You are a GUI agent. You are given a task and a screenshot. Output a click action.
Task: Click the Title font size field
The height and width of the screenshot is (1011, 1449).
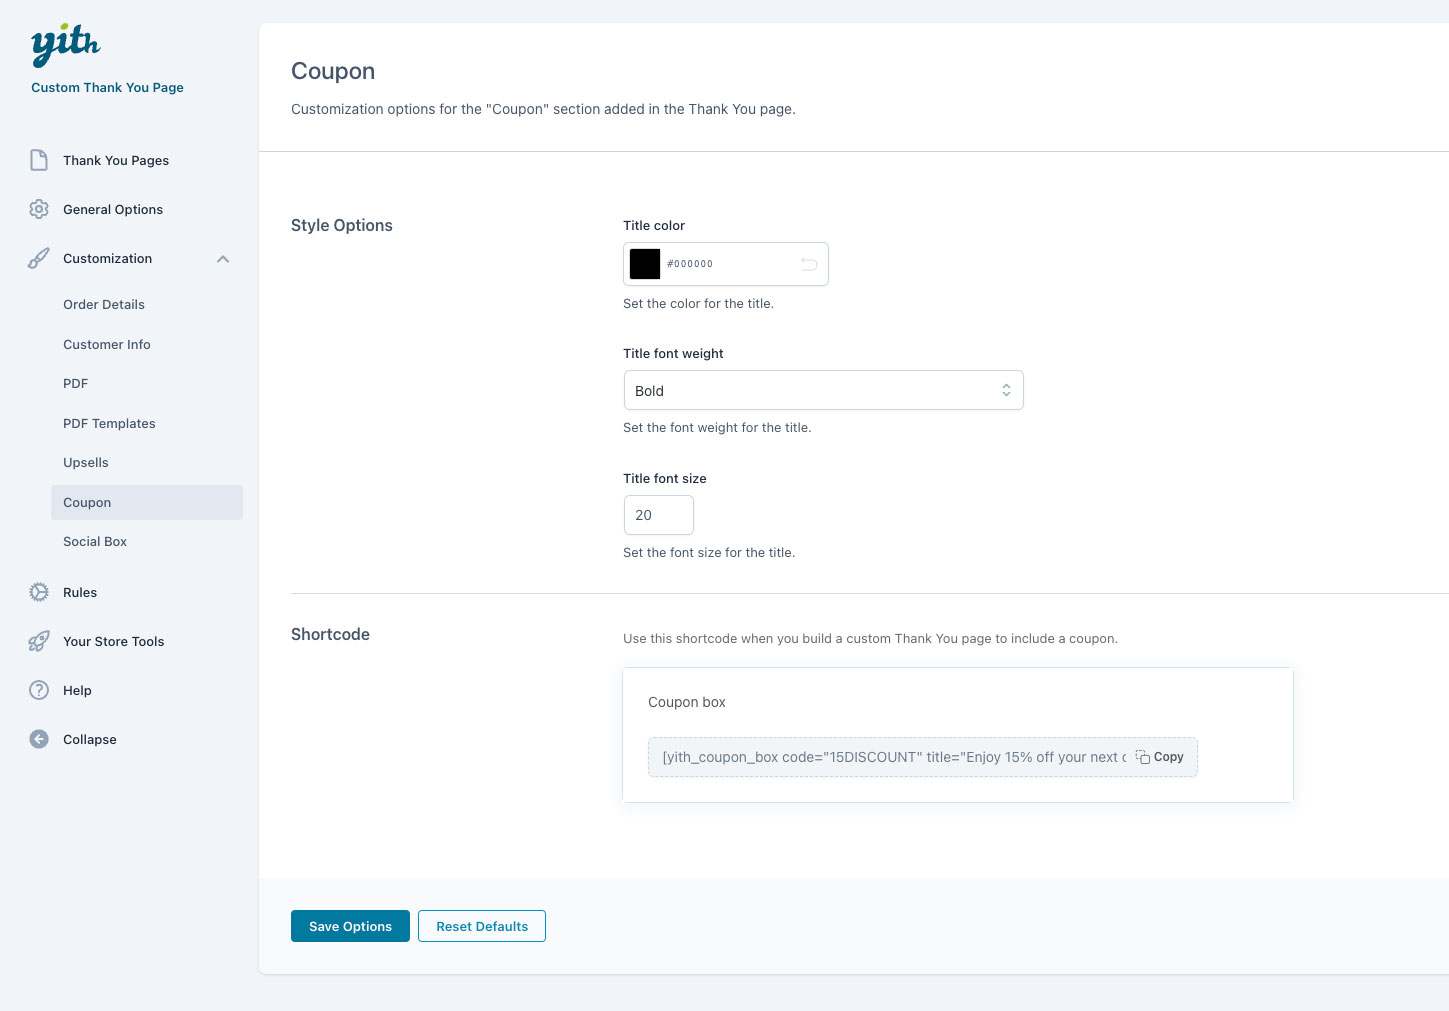tap(658, 515)
